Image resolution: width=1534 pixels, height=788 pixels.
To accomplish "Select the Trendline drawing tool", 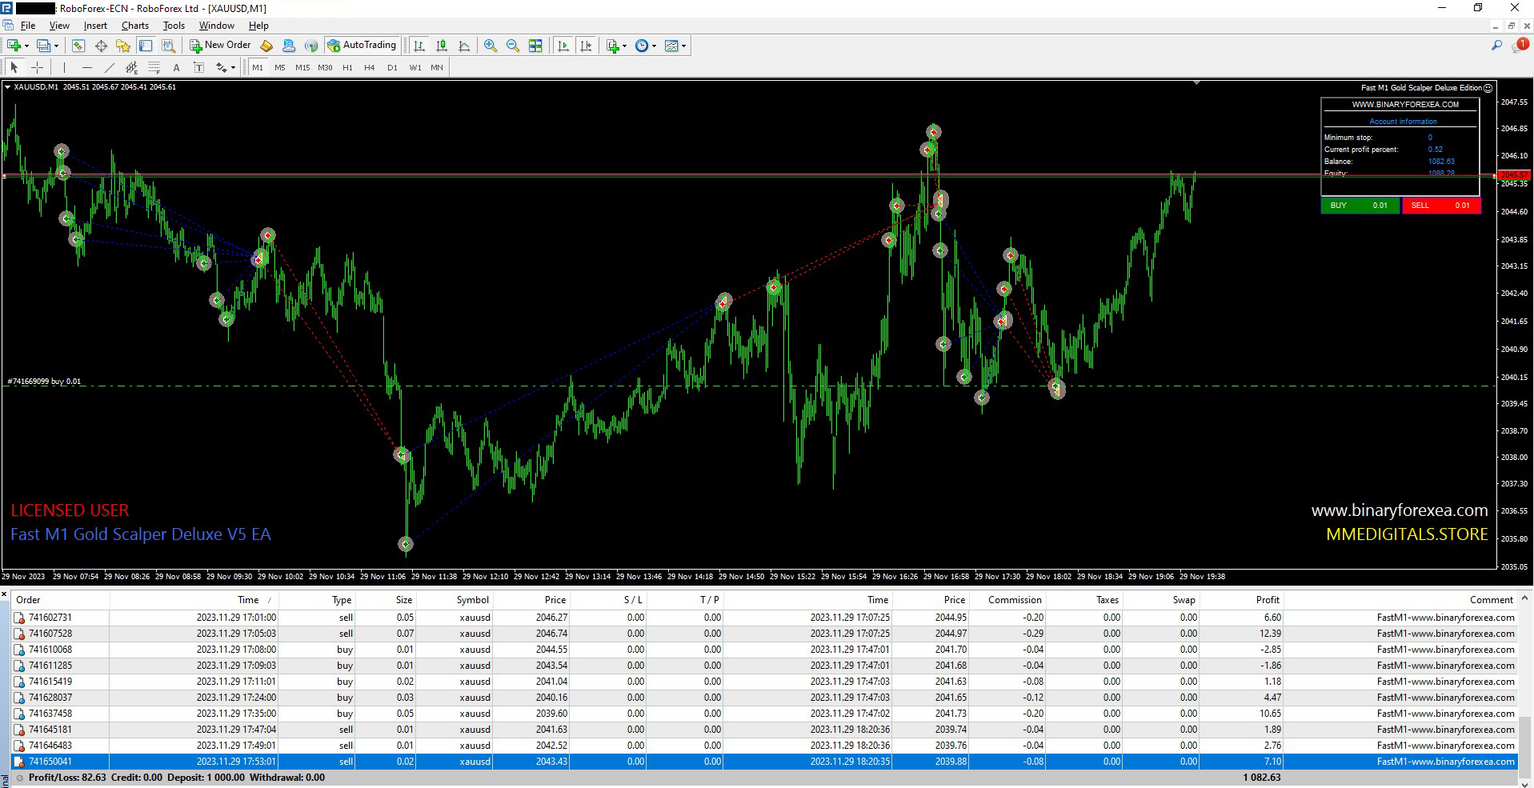I will pyautogui.click(x=109, y=68).
